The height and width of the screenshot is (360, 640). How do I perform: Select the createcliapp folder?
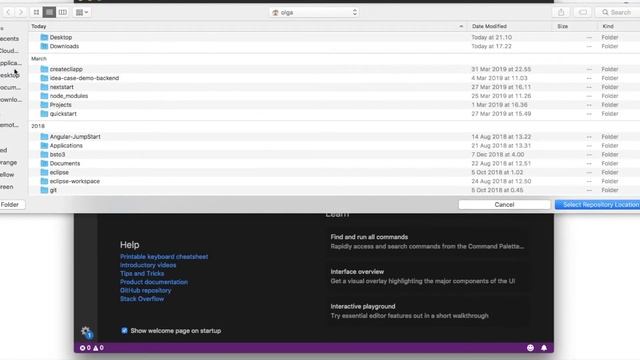[335, 69]
